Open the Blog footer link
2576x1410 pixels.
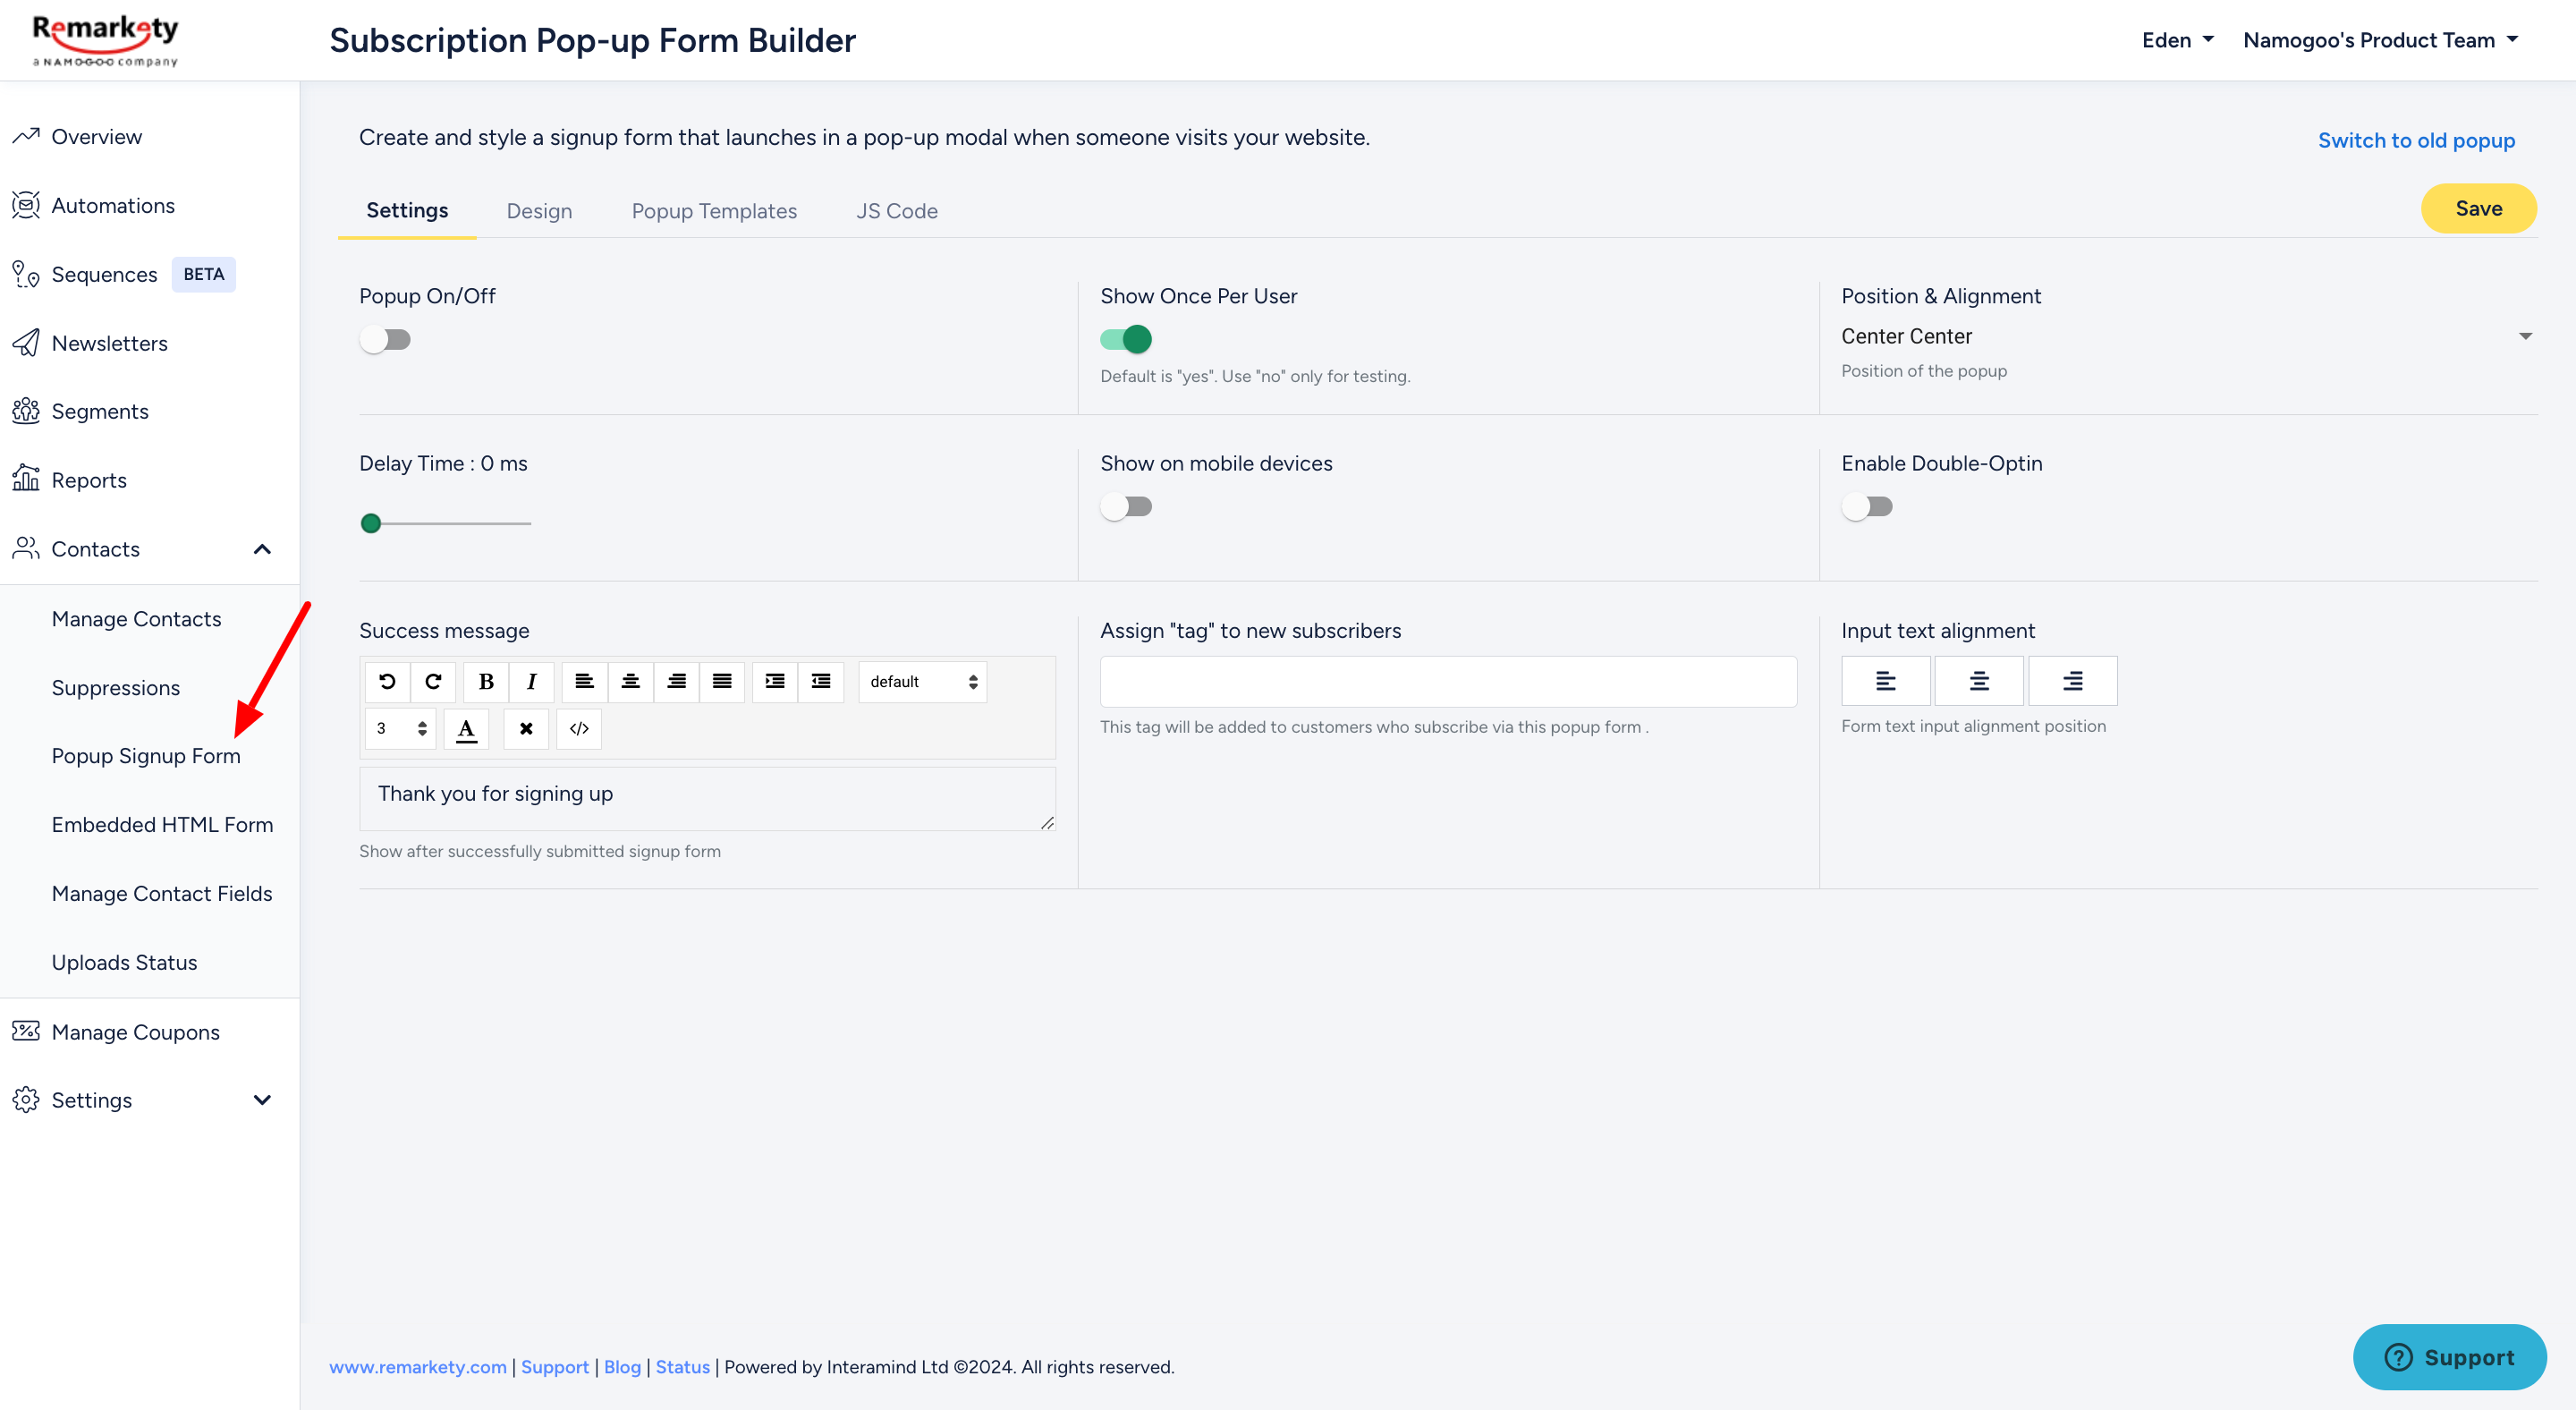622,1367
